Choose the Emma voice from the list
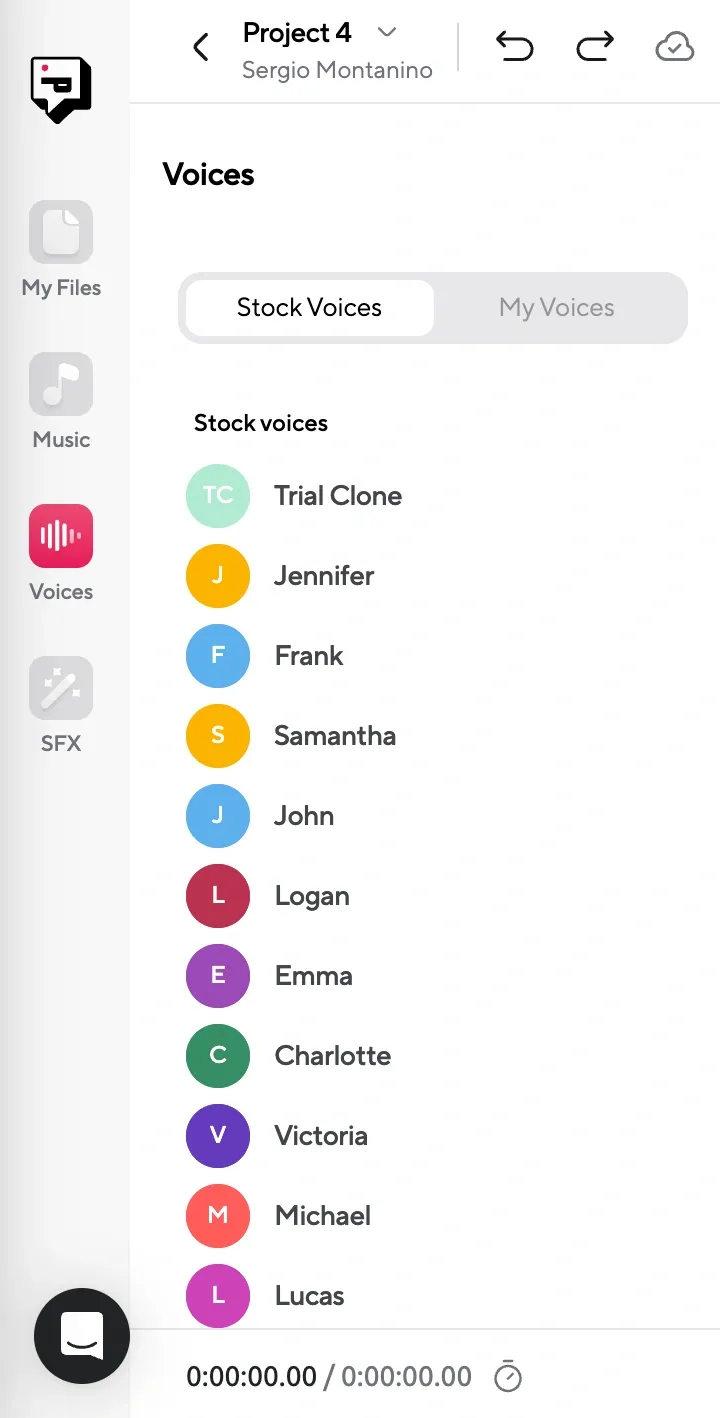720x1418 pixels. click(x=313, y=976)
